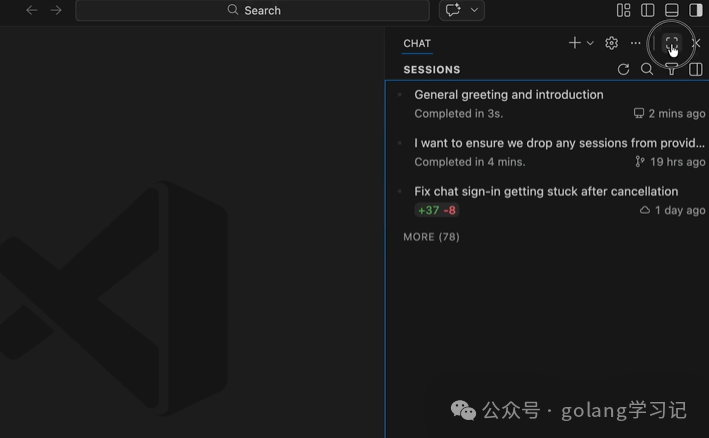Viewport: 709px width, 438px height.
Task: Go forward with the right arrow
Action: click(56, 10)
